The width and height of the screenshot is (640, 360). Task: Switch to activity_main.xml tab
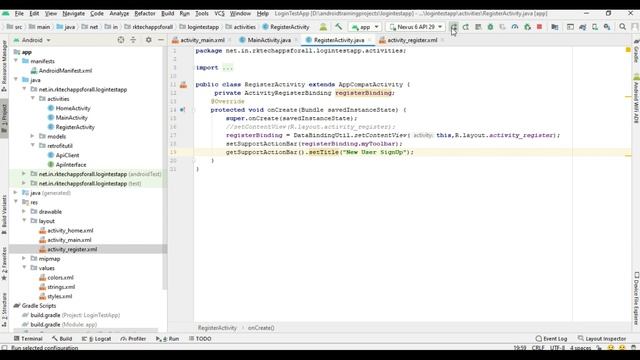(202, 40)
